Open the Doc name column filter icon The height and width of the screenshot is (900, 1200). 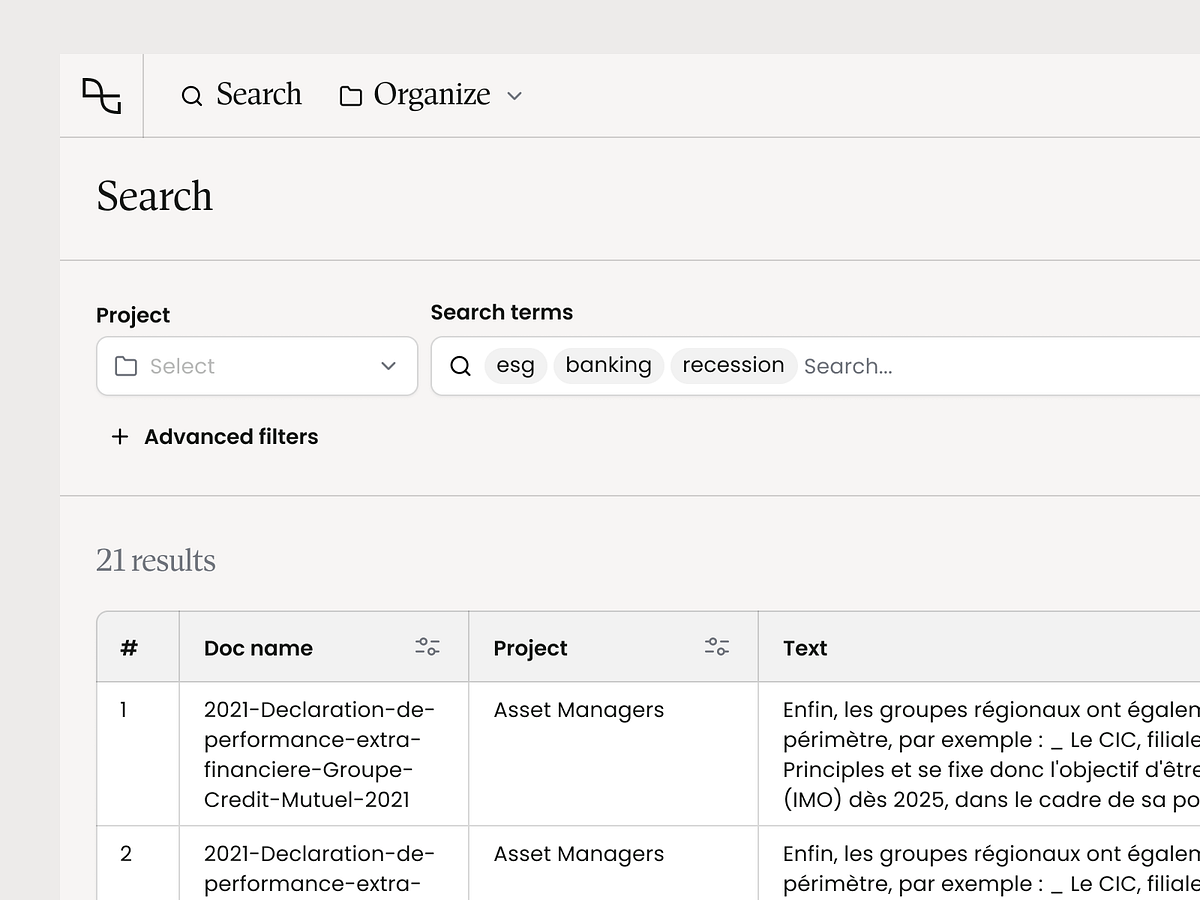pyautogui.click(x=427, y=647)
